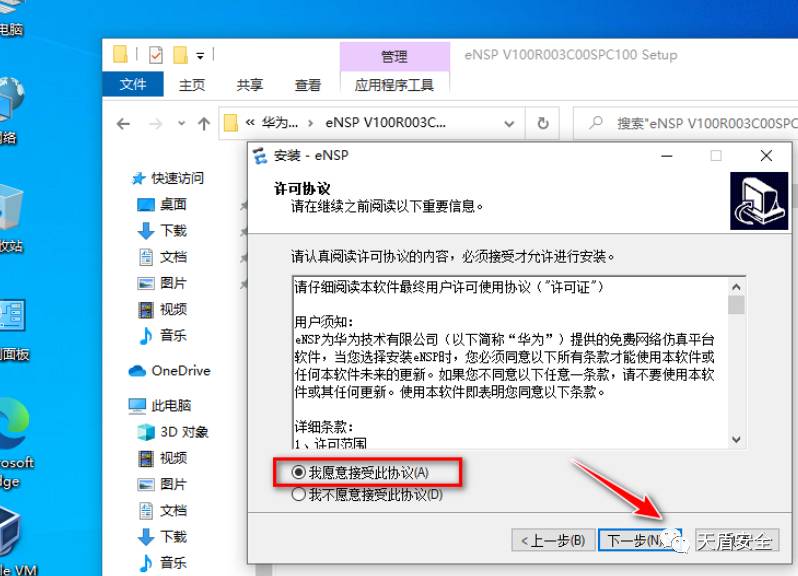Click the Explorer search box
Screen dimensions: 798x576
(x=685, y=123)
